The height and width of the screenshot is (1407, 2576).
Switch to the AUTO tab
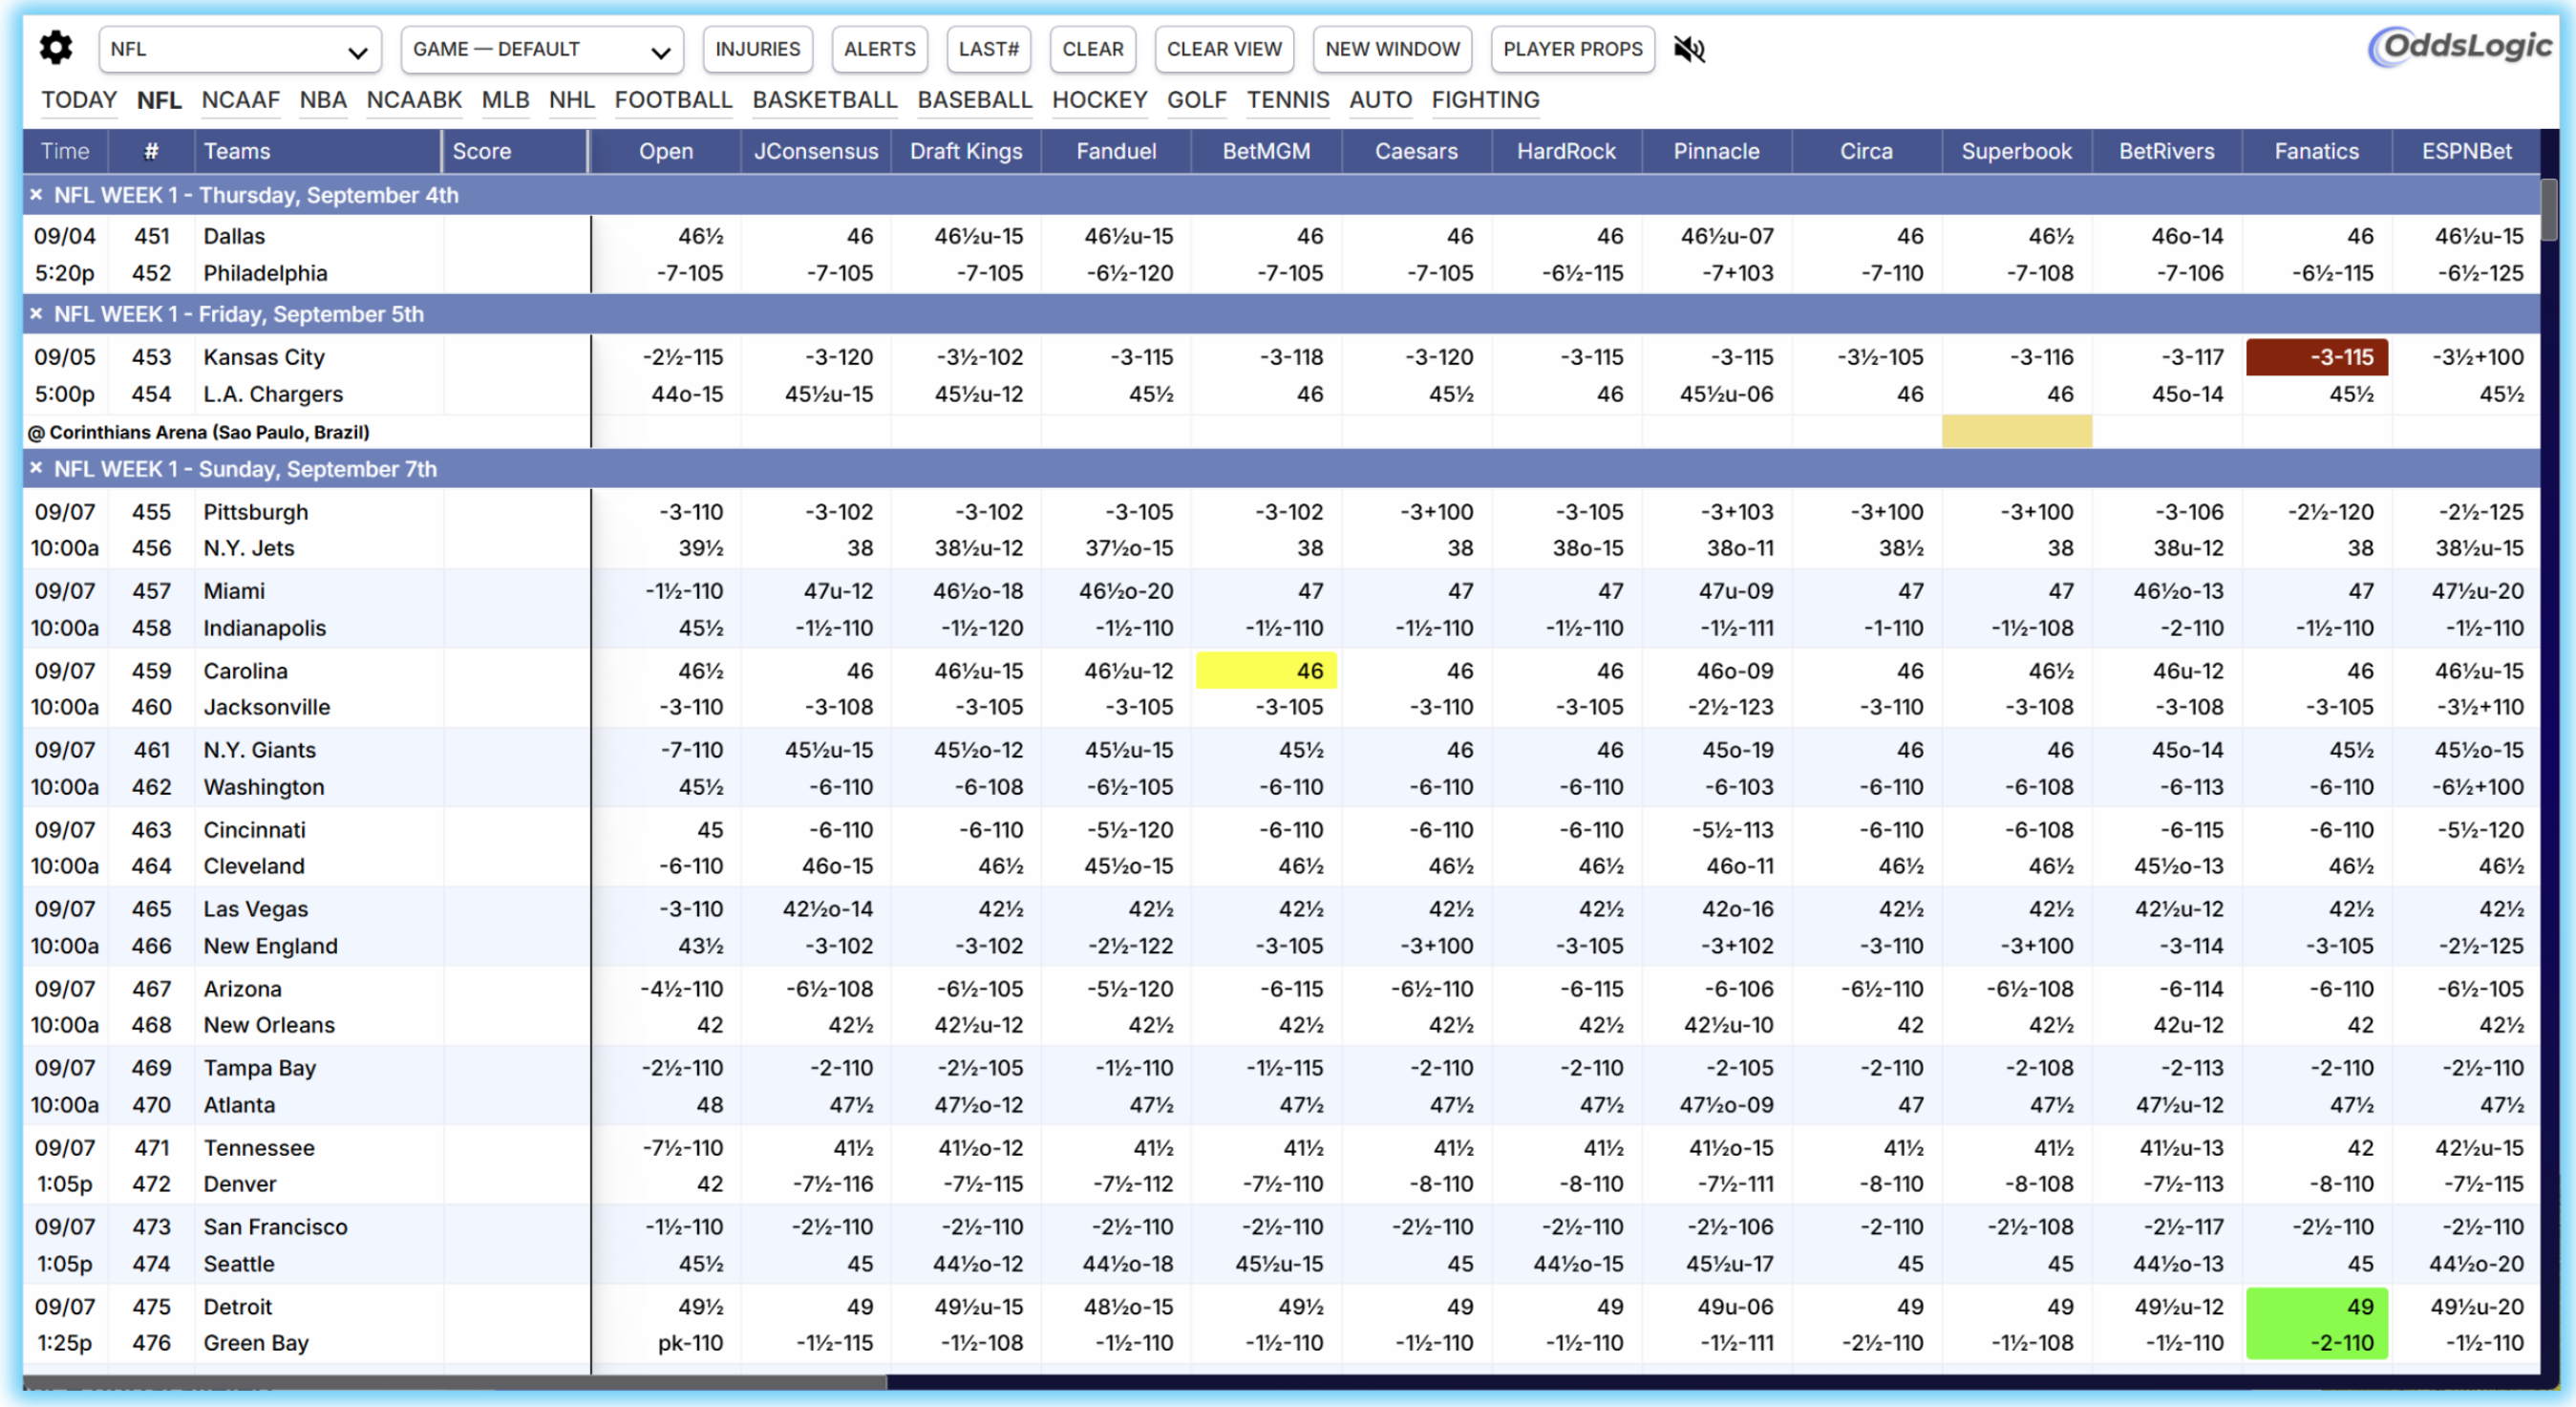pyautogui.click(x=1380, y=100)
